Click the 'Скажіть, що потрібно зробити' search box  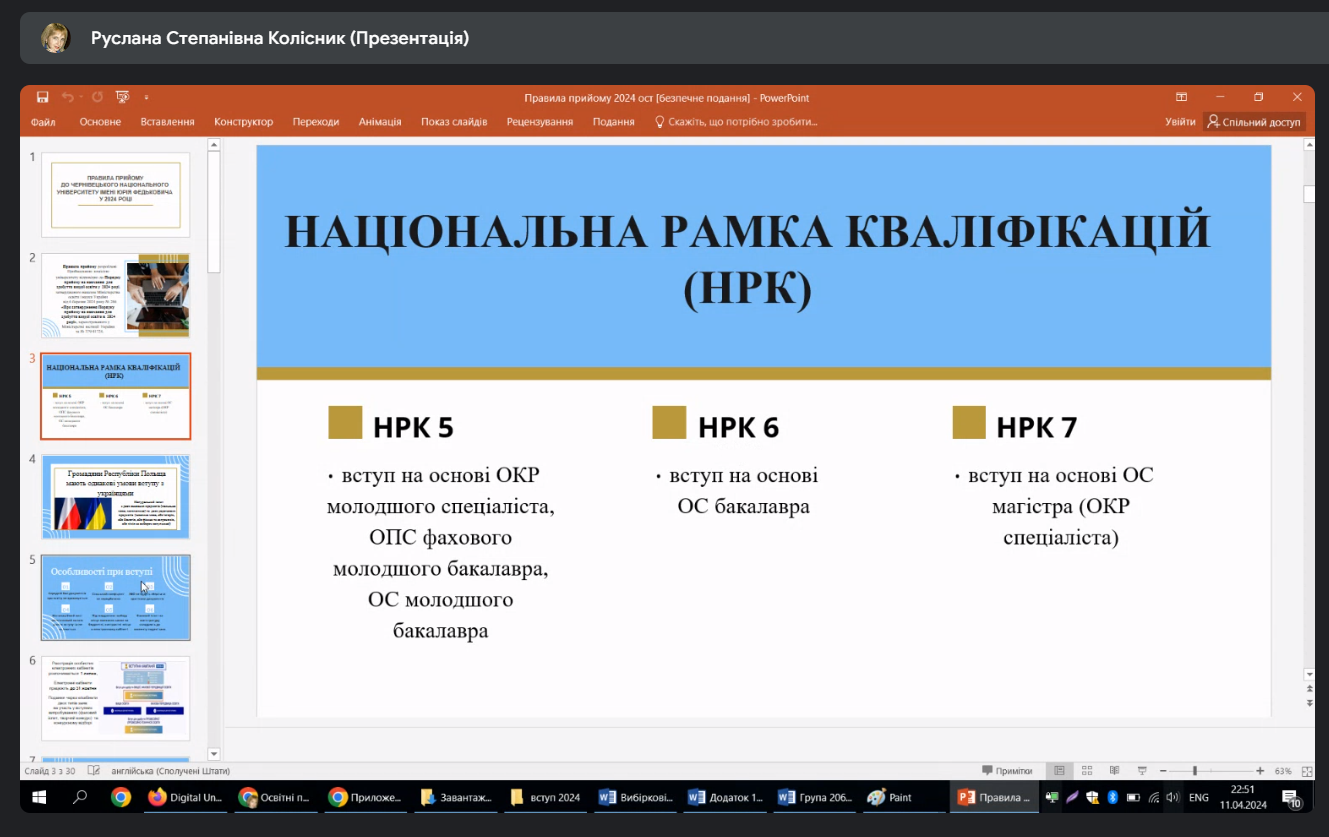point(736,122)
